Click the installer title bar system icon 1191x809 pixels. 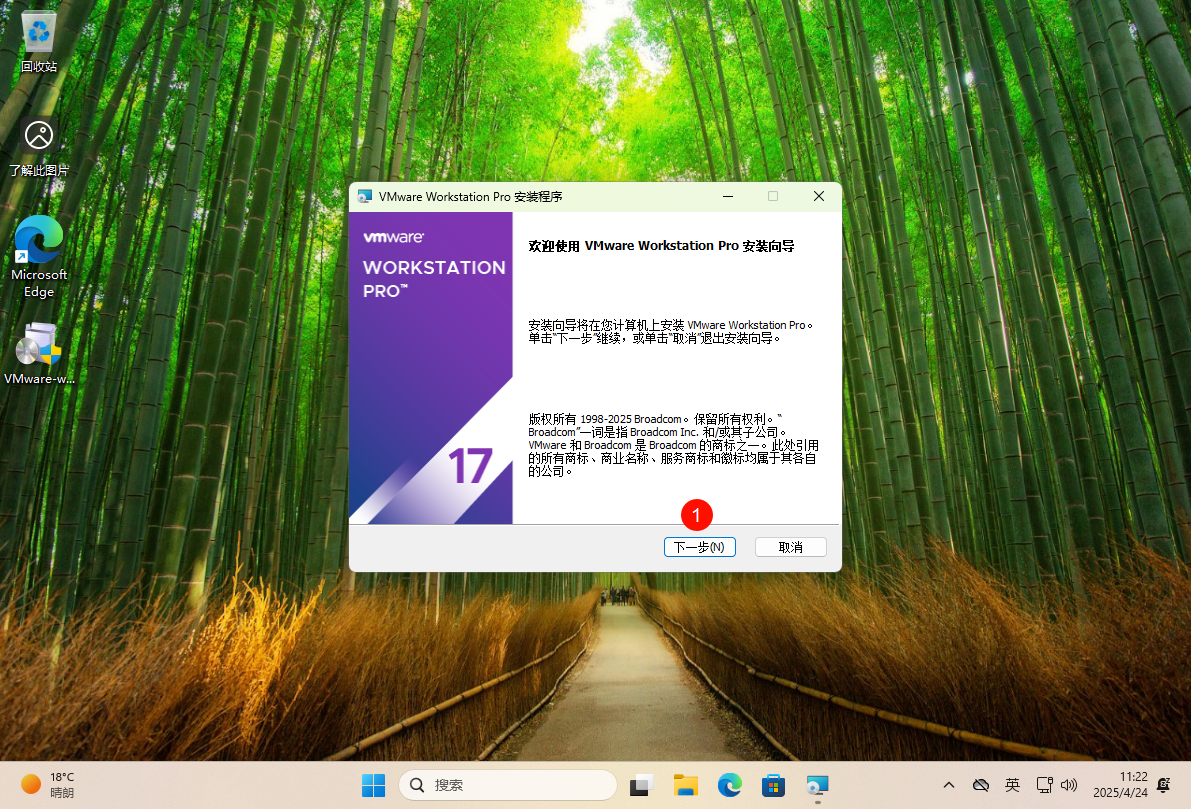365,196
